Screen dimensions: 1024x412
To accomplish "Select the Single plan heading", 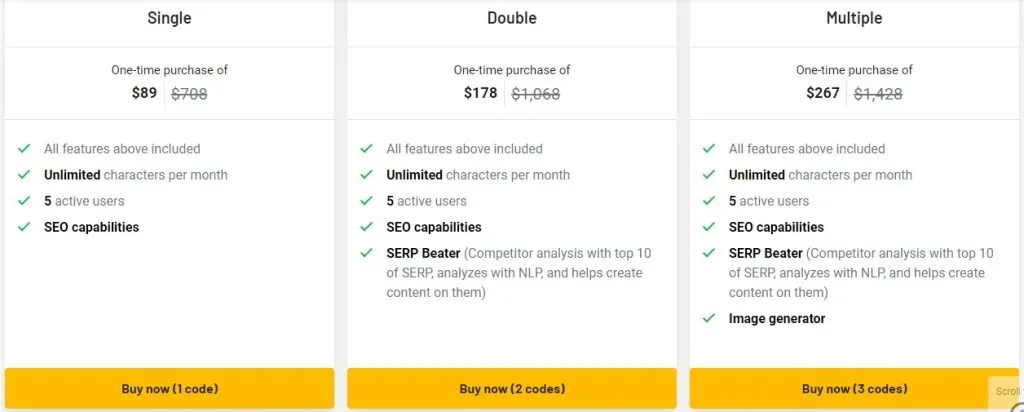I will click(x=169, y=18).
